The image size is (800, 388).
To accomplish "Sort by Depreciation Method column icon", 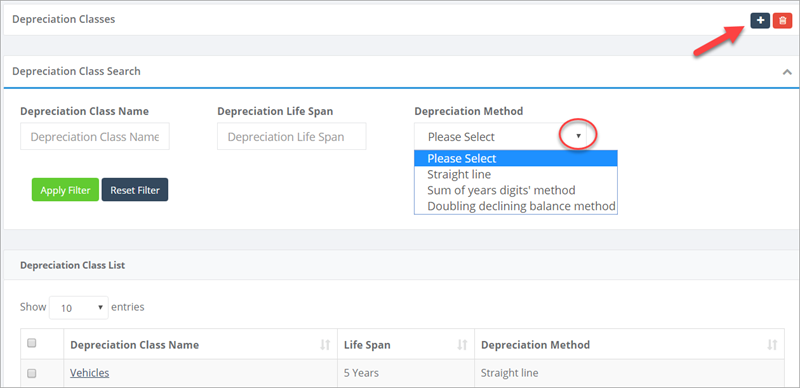I will tap(772, 345).
